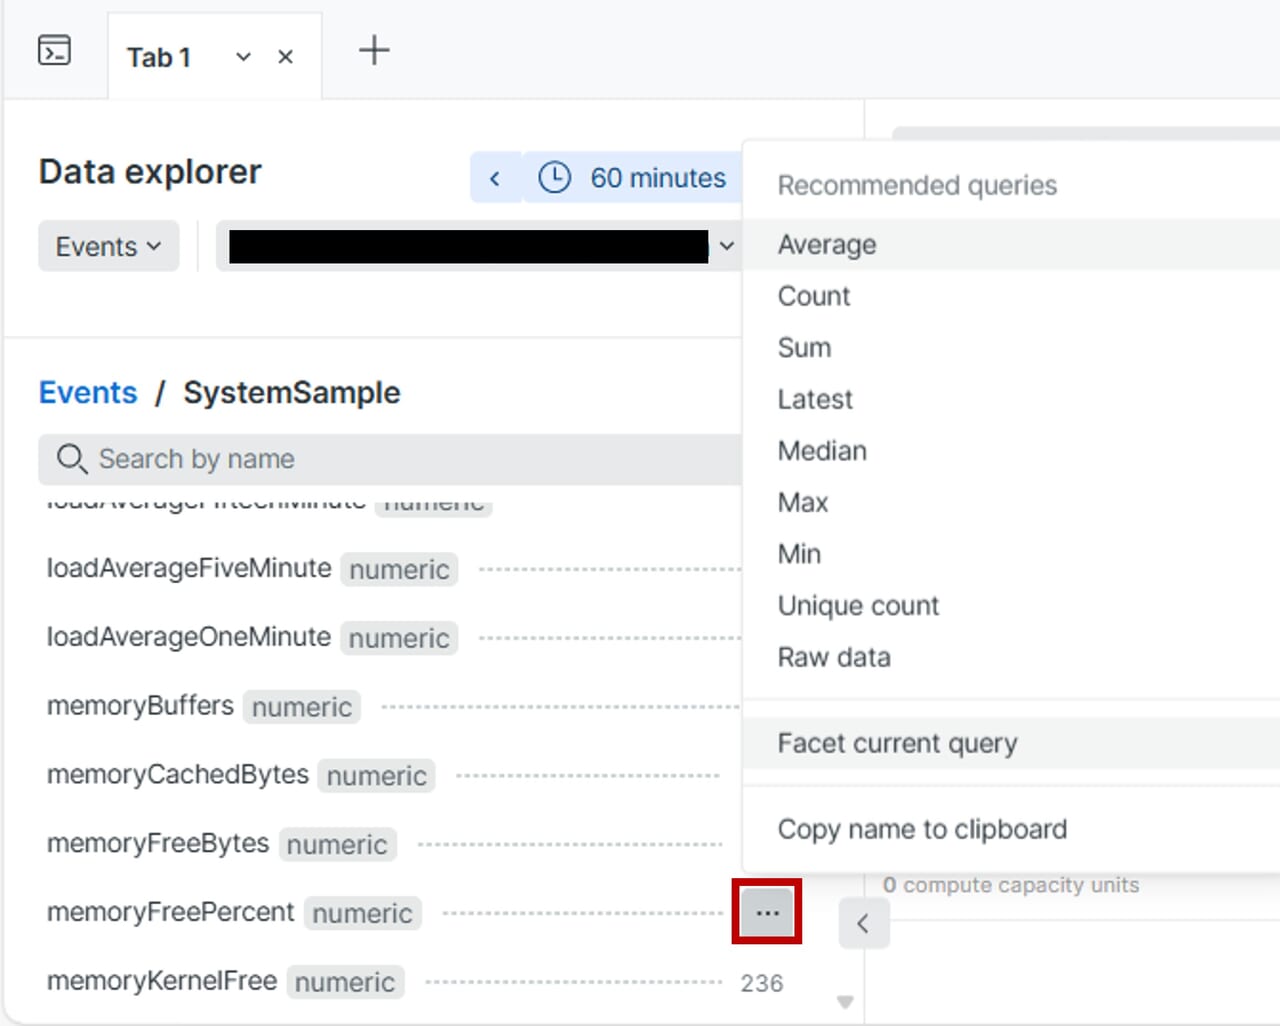The height and width of the screenshot is (1026, 1280).
Task: Close Tab 1 with the X icon
Action: pos(285,57)
